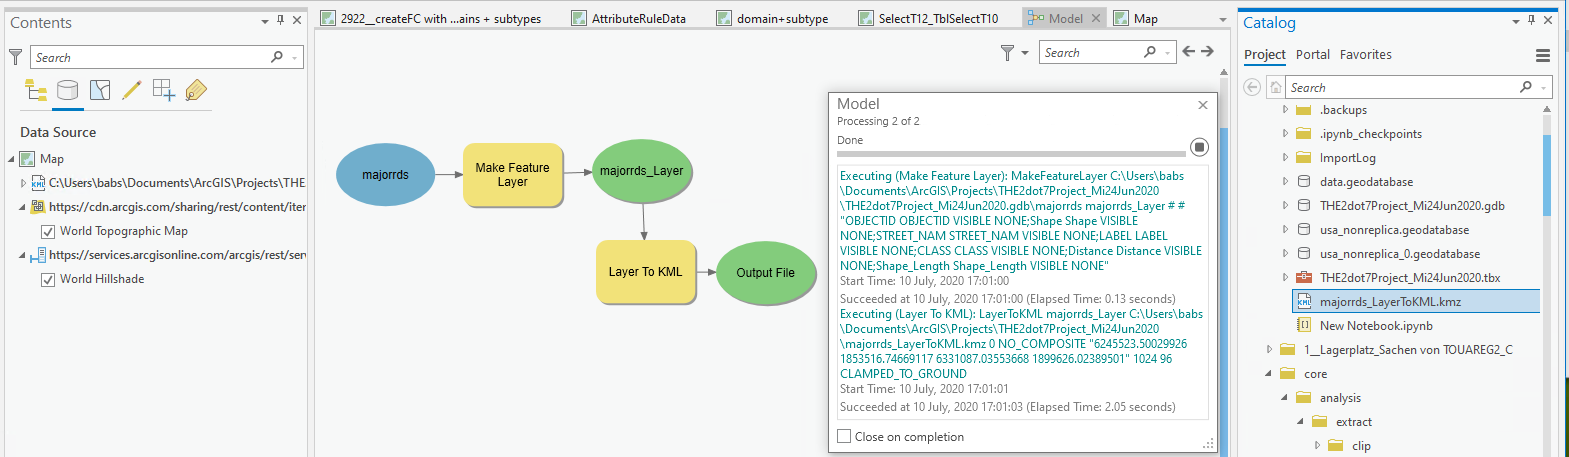1569x457 pixels.
Task: Enable Close on completion checkbox
Action: pos(844,437)
